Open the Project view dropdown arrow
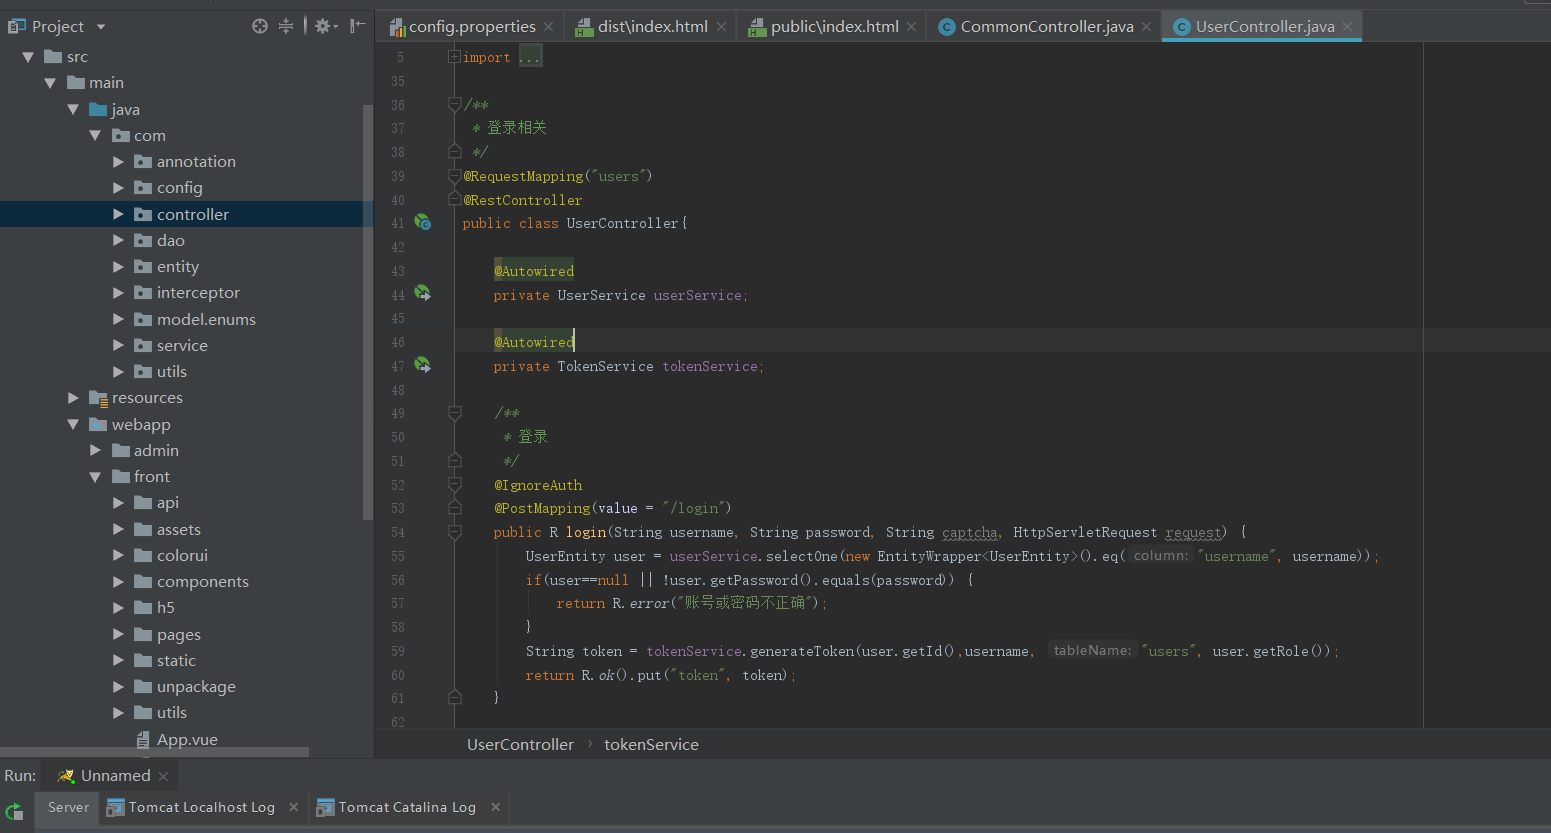Screen dimensions: 1551x833 pos(101,27)
